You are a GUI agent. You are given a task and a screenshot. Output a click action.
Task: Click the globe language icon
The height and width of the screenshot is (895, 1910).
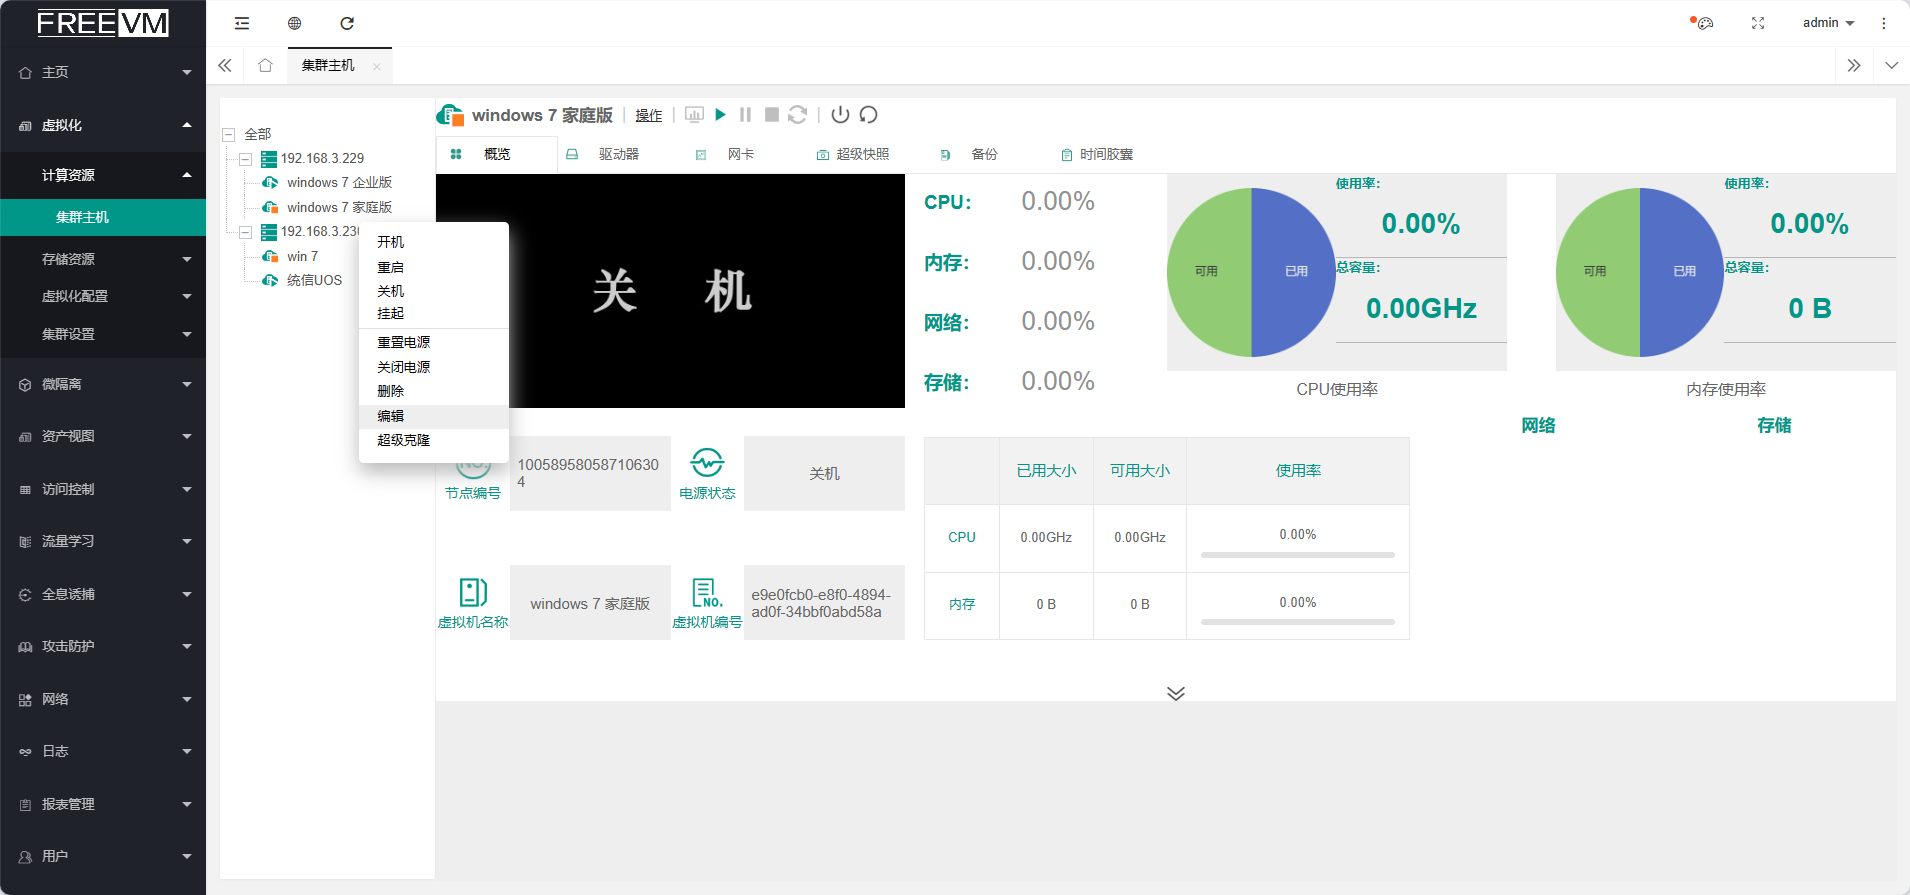[294, 23]
